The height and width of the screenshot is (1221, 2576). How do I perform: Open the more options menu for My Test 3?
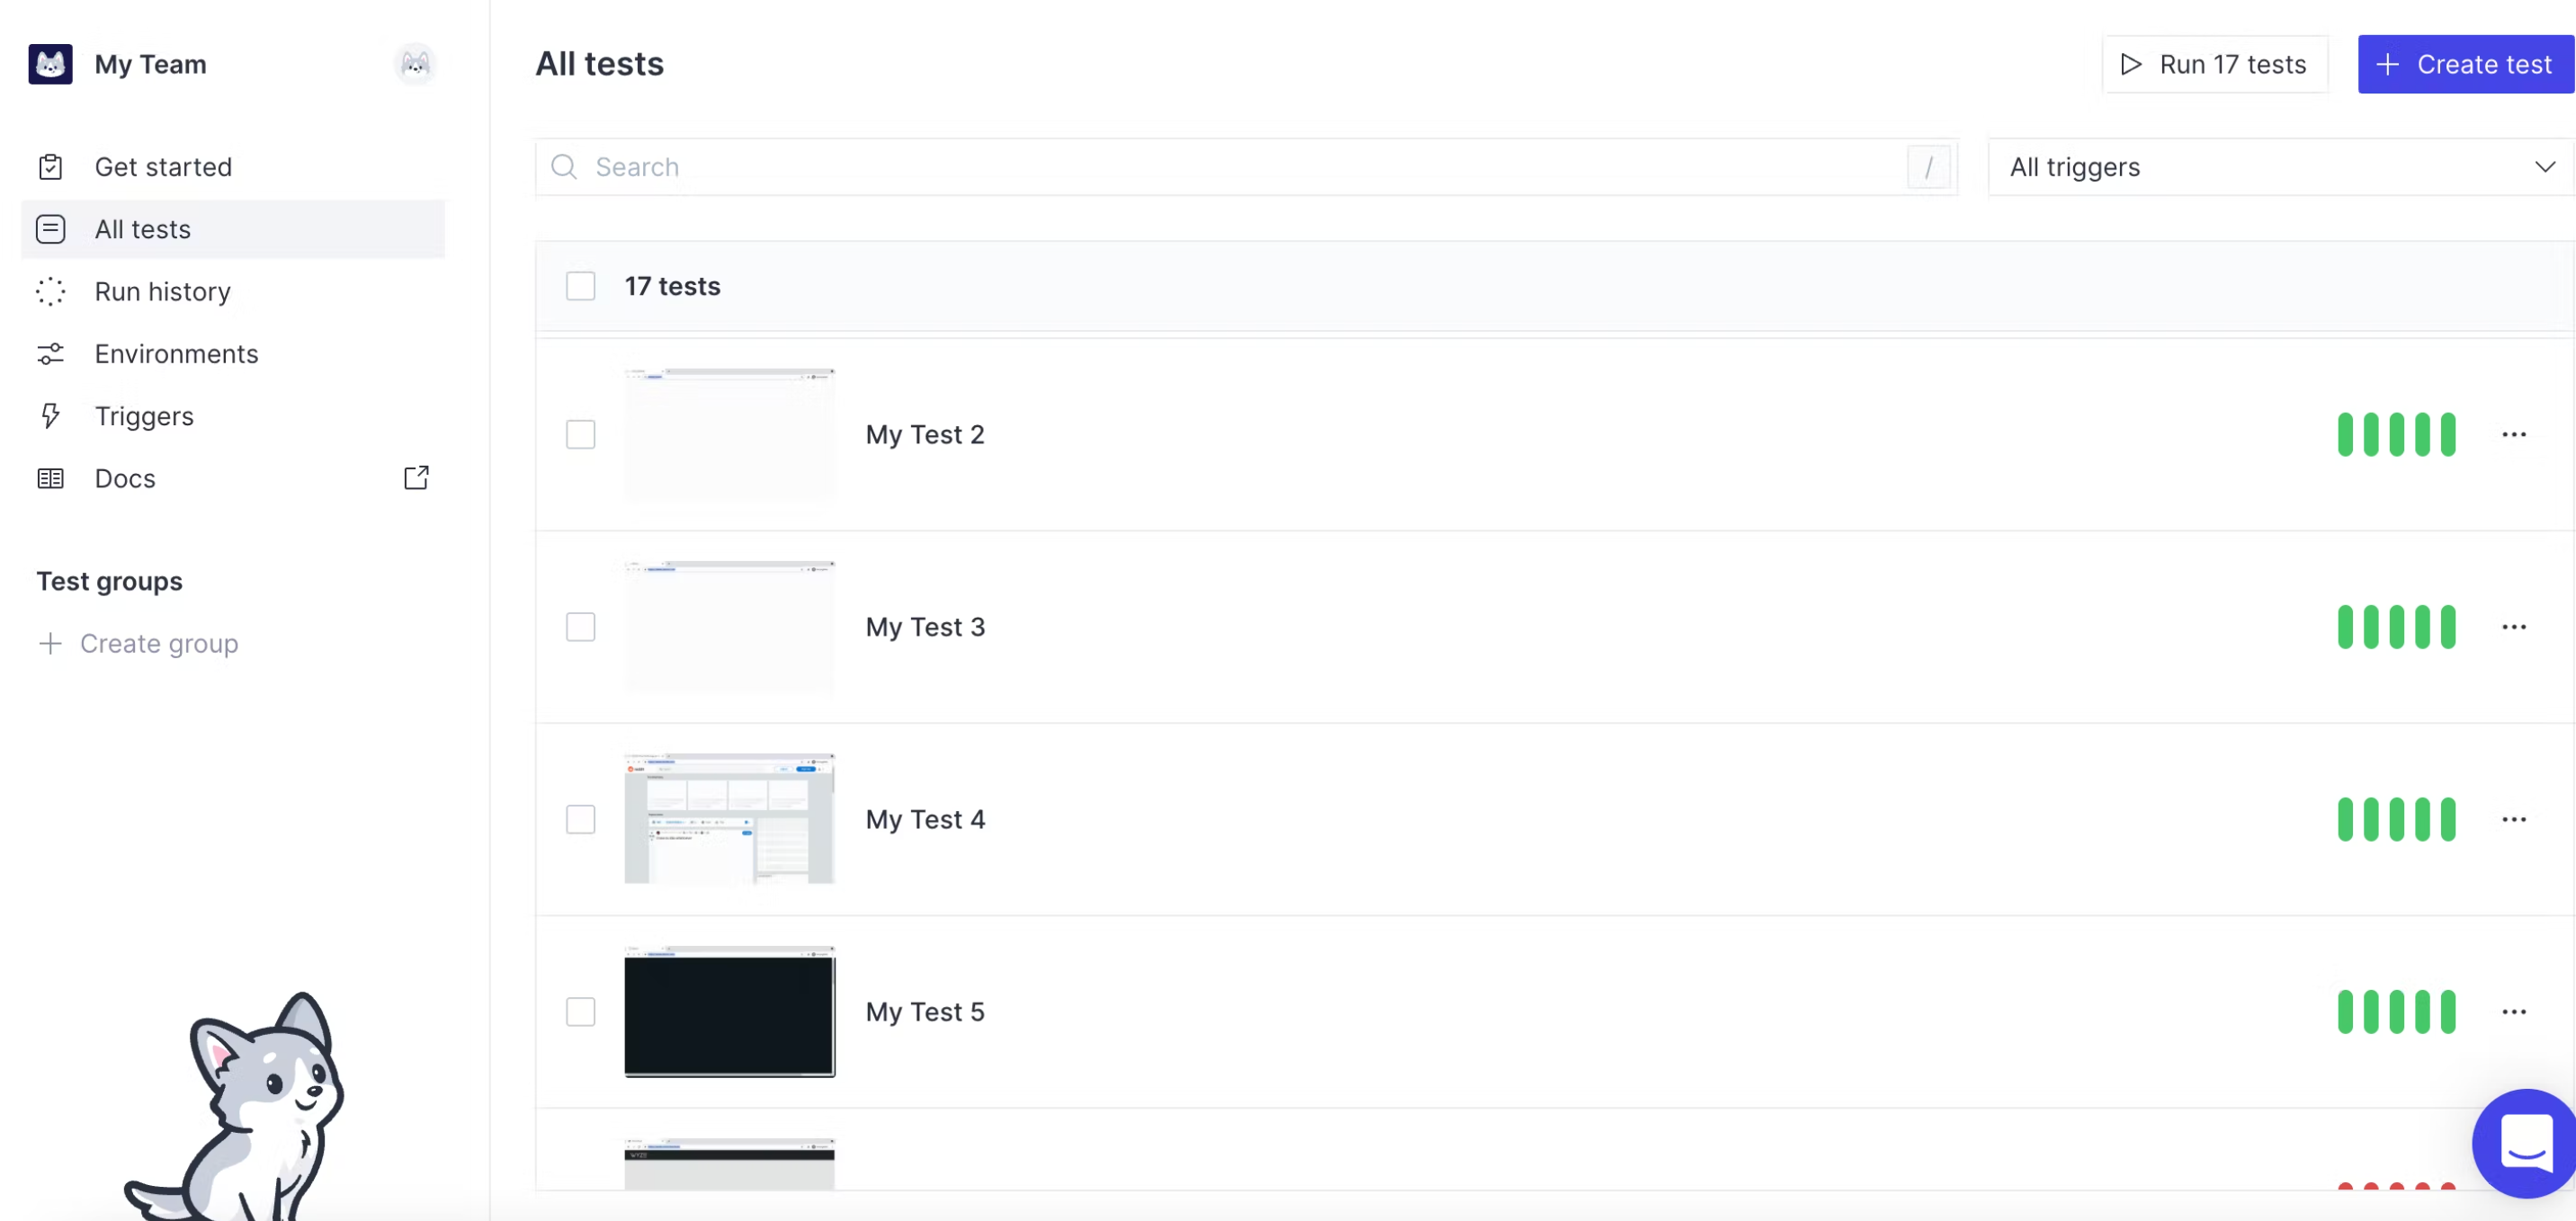[x=2514, y=627]
